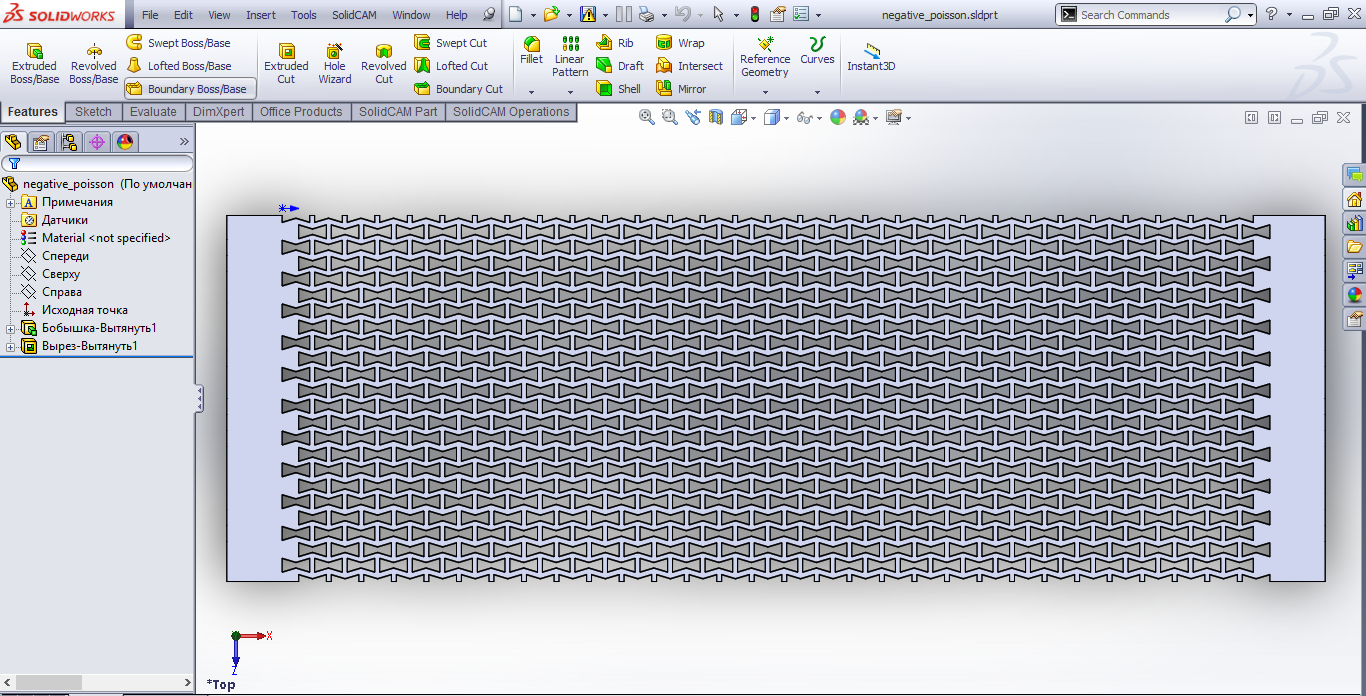
Task: Click the Boundary Cut tool
Action: click(x=459, y=89)
